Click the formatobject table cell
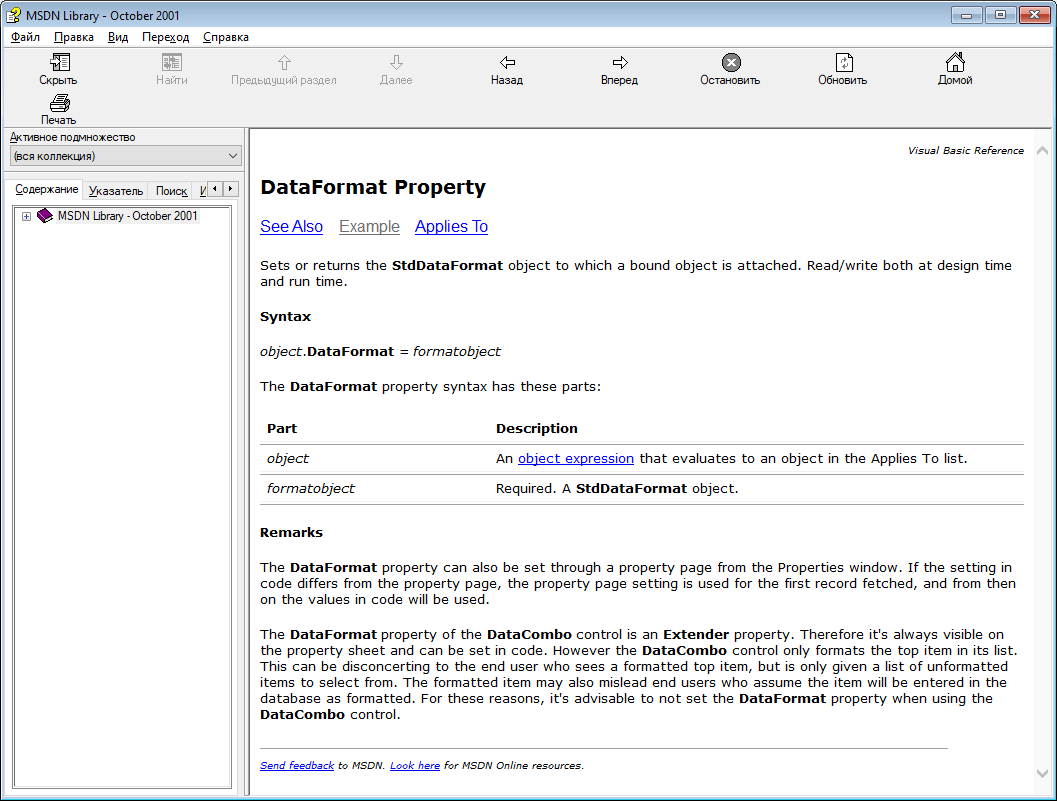1057x801 pixels. coord(311,489)
